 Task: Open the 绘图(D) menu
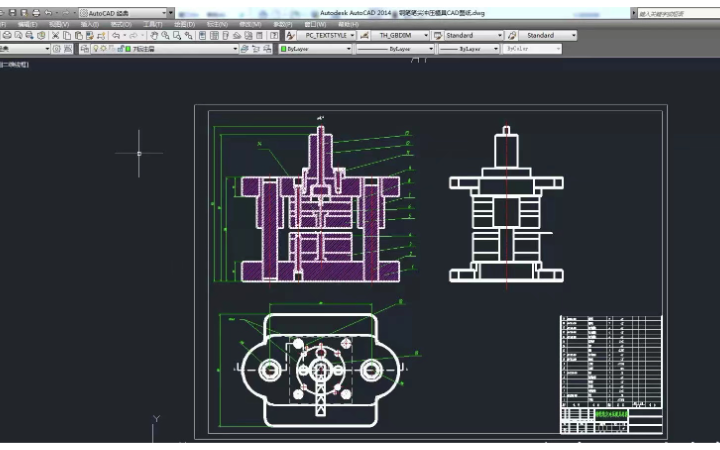click(185, 24)
